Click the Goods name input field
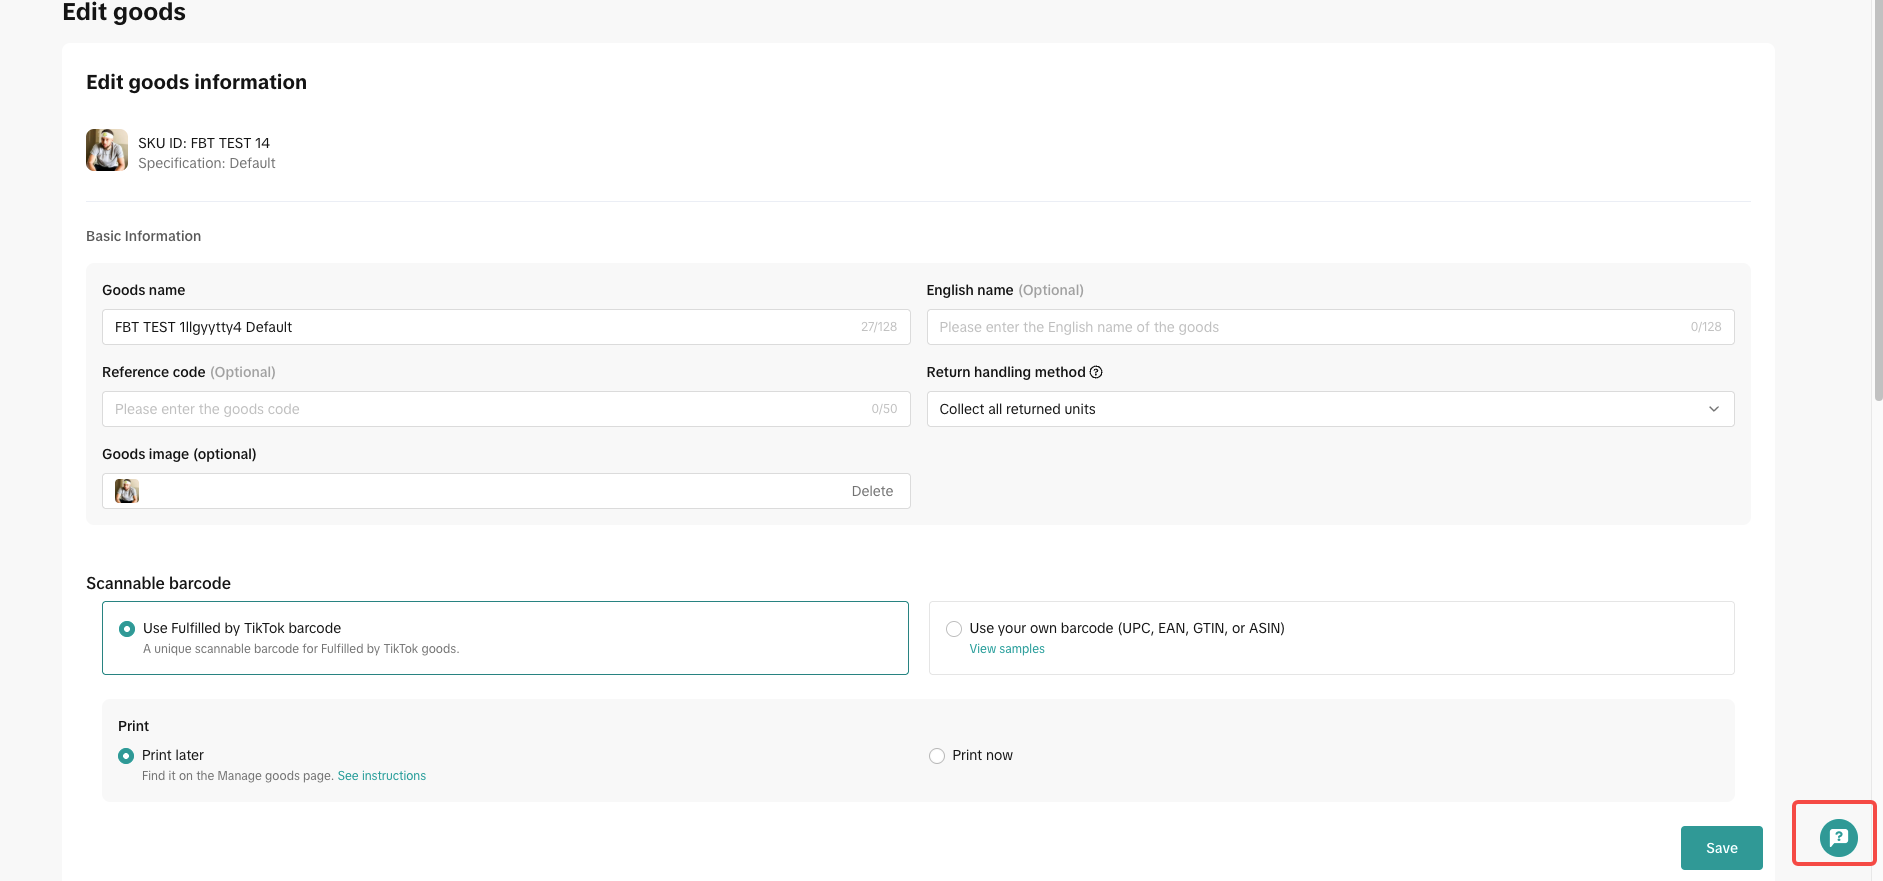 pyautogui.click(x=480, y=327)
